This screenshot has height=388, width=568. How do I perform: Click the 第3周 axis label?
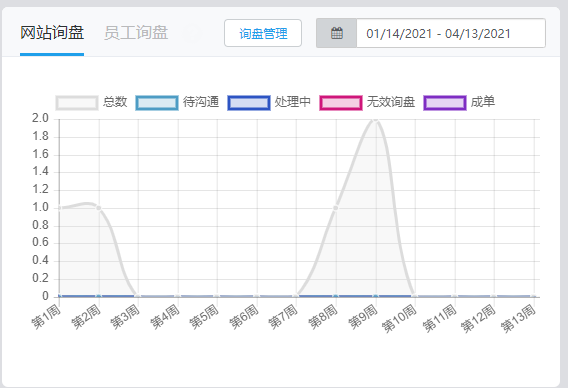click(x=125, y=317)
